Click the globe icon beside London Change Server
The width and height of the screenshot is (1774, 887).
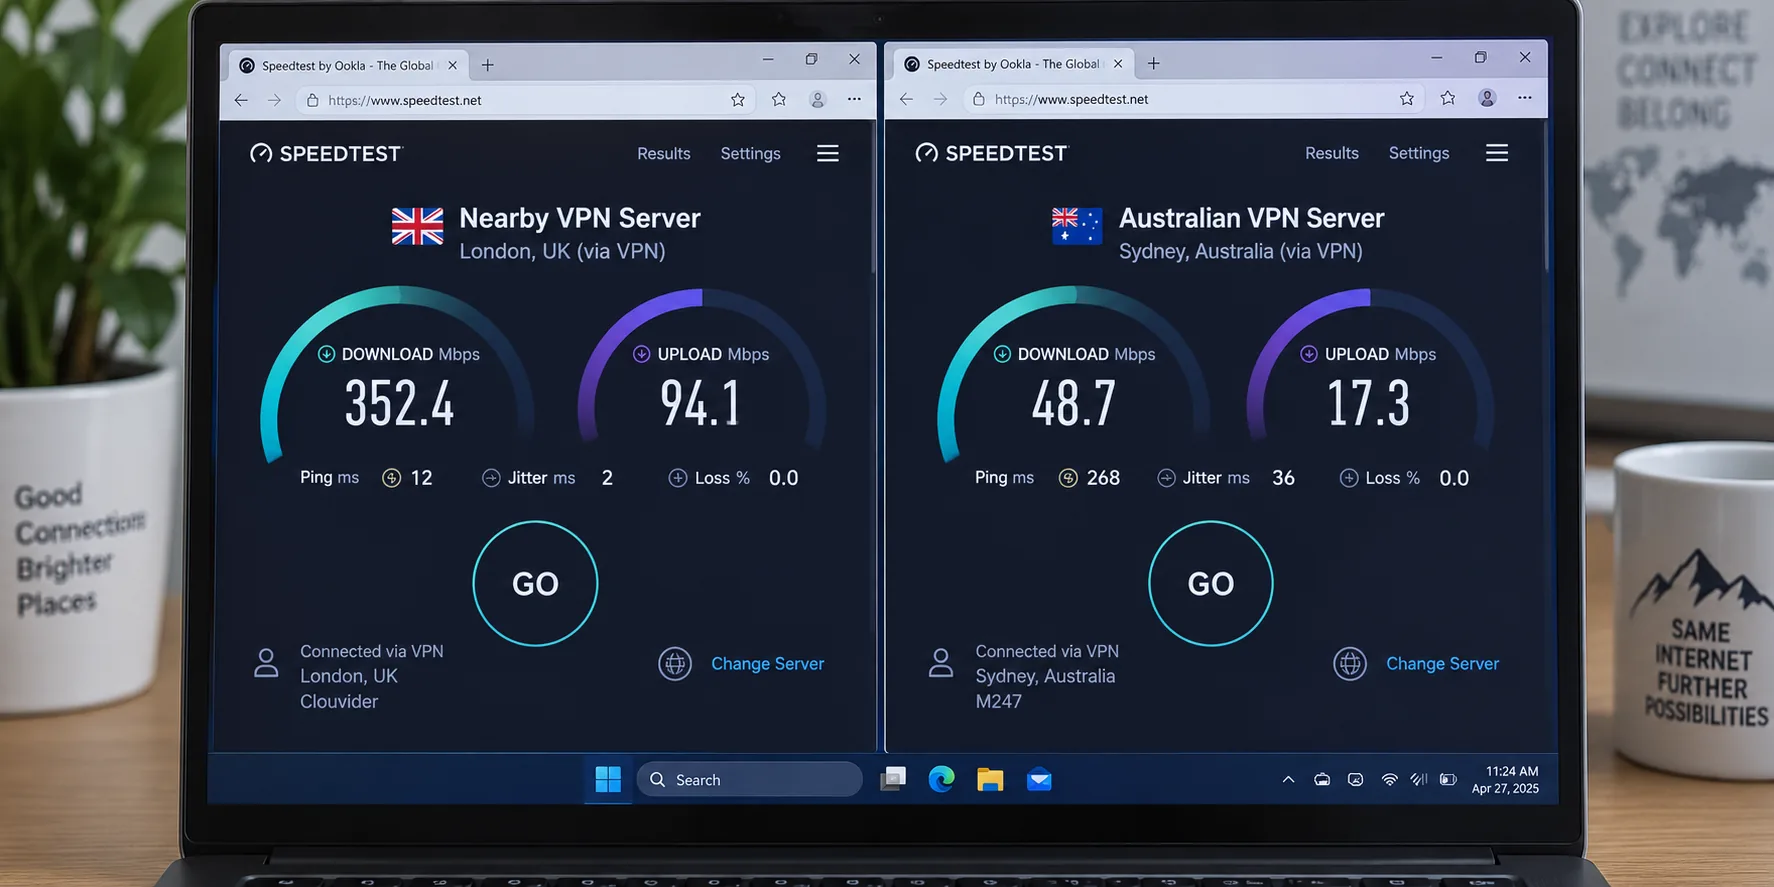click(675, 663)
